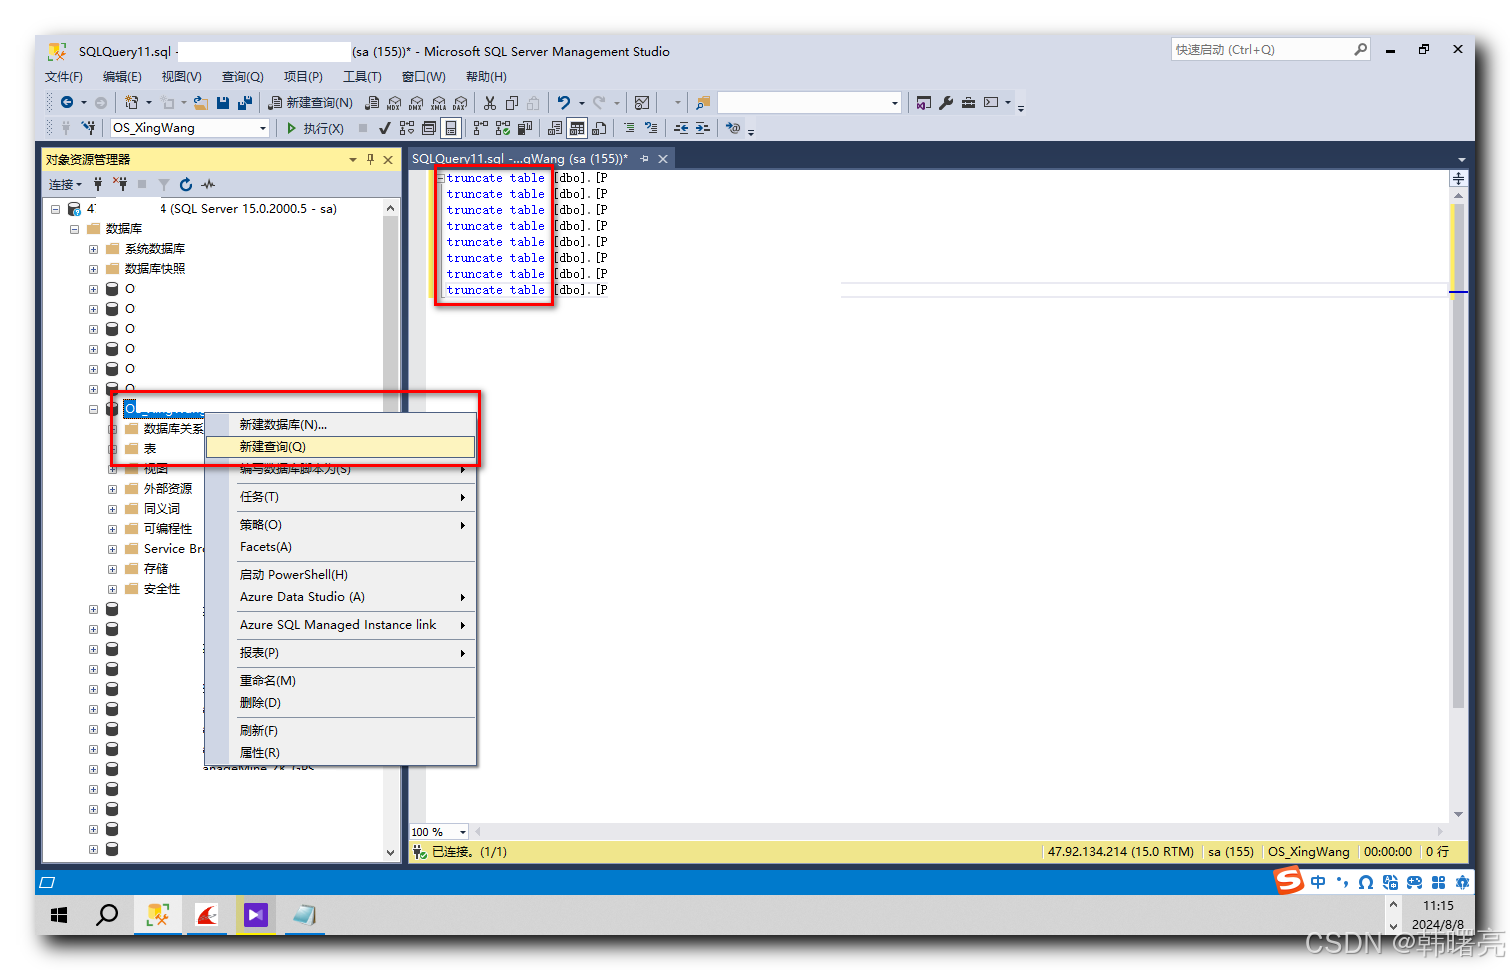Click the Object Explorer scroll-down arrow

pyautogui.click(x=390, y=853)
